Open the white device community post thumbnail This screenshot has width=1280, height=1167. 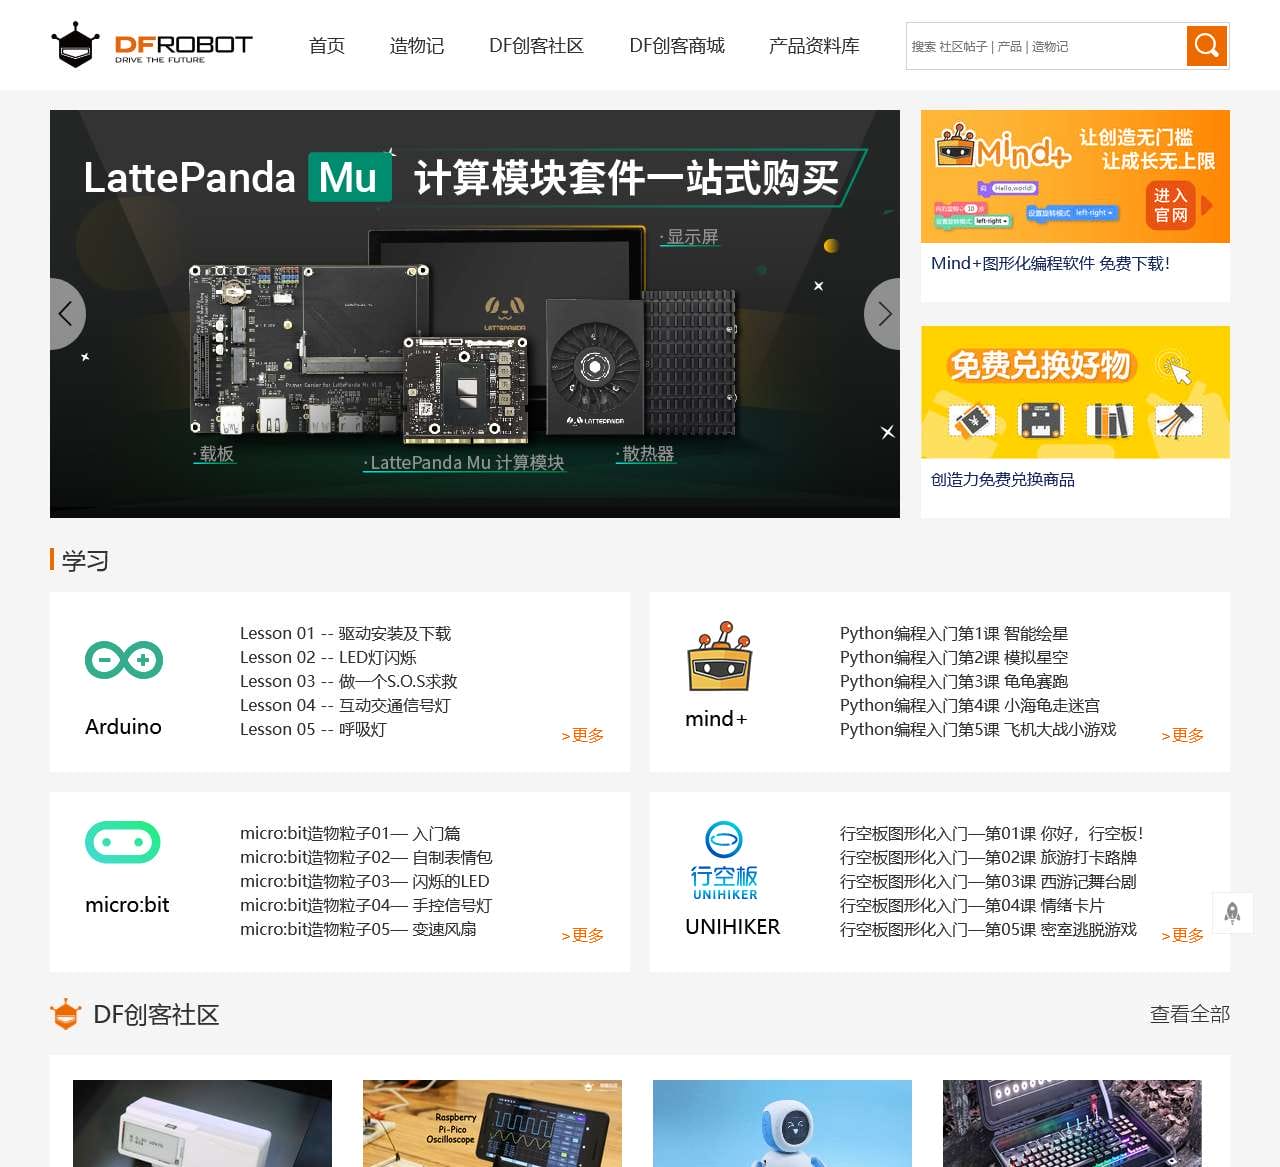click(x=202, y=1123)
